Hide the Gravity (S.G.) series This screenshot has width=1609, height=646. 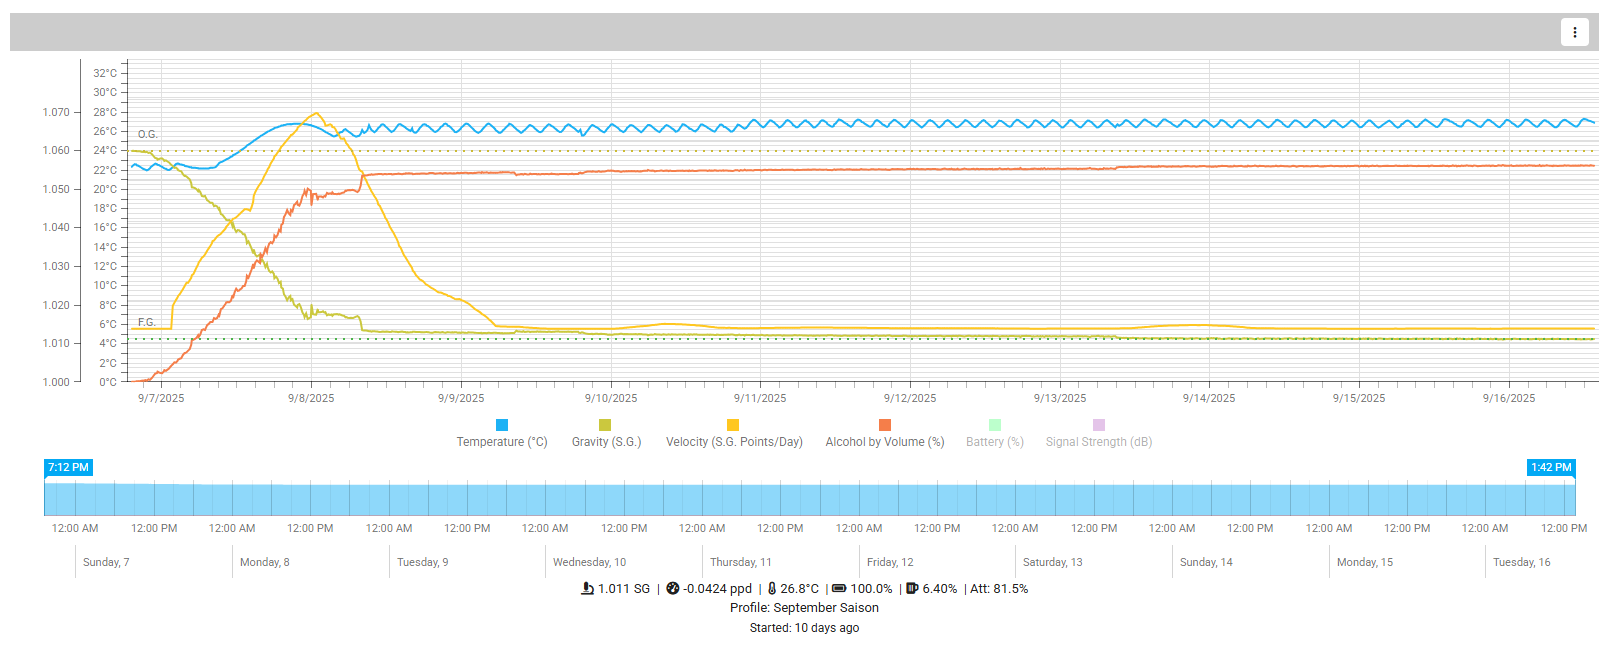pos(606,441)
